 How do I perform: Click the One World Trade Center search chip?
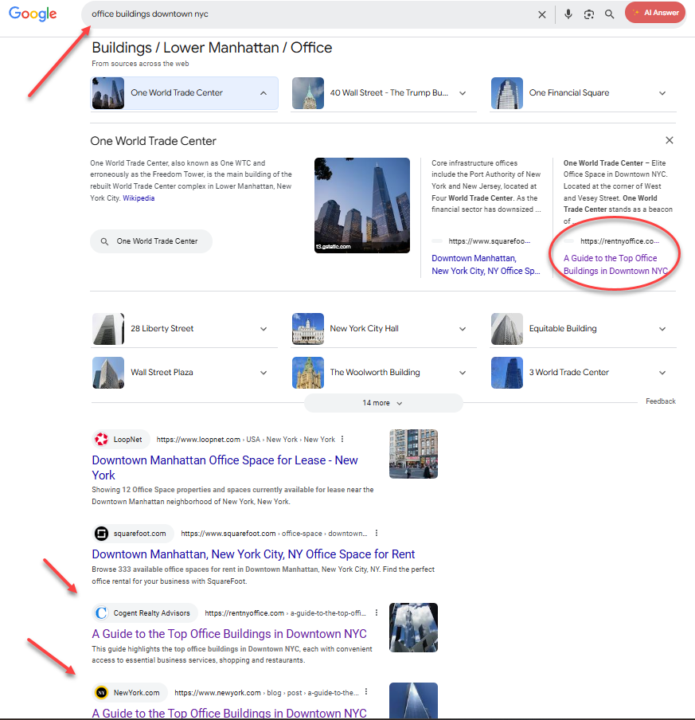[x=151, y=241]
